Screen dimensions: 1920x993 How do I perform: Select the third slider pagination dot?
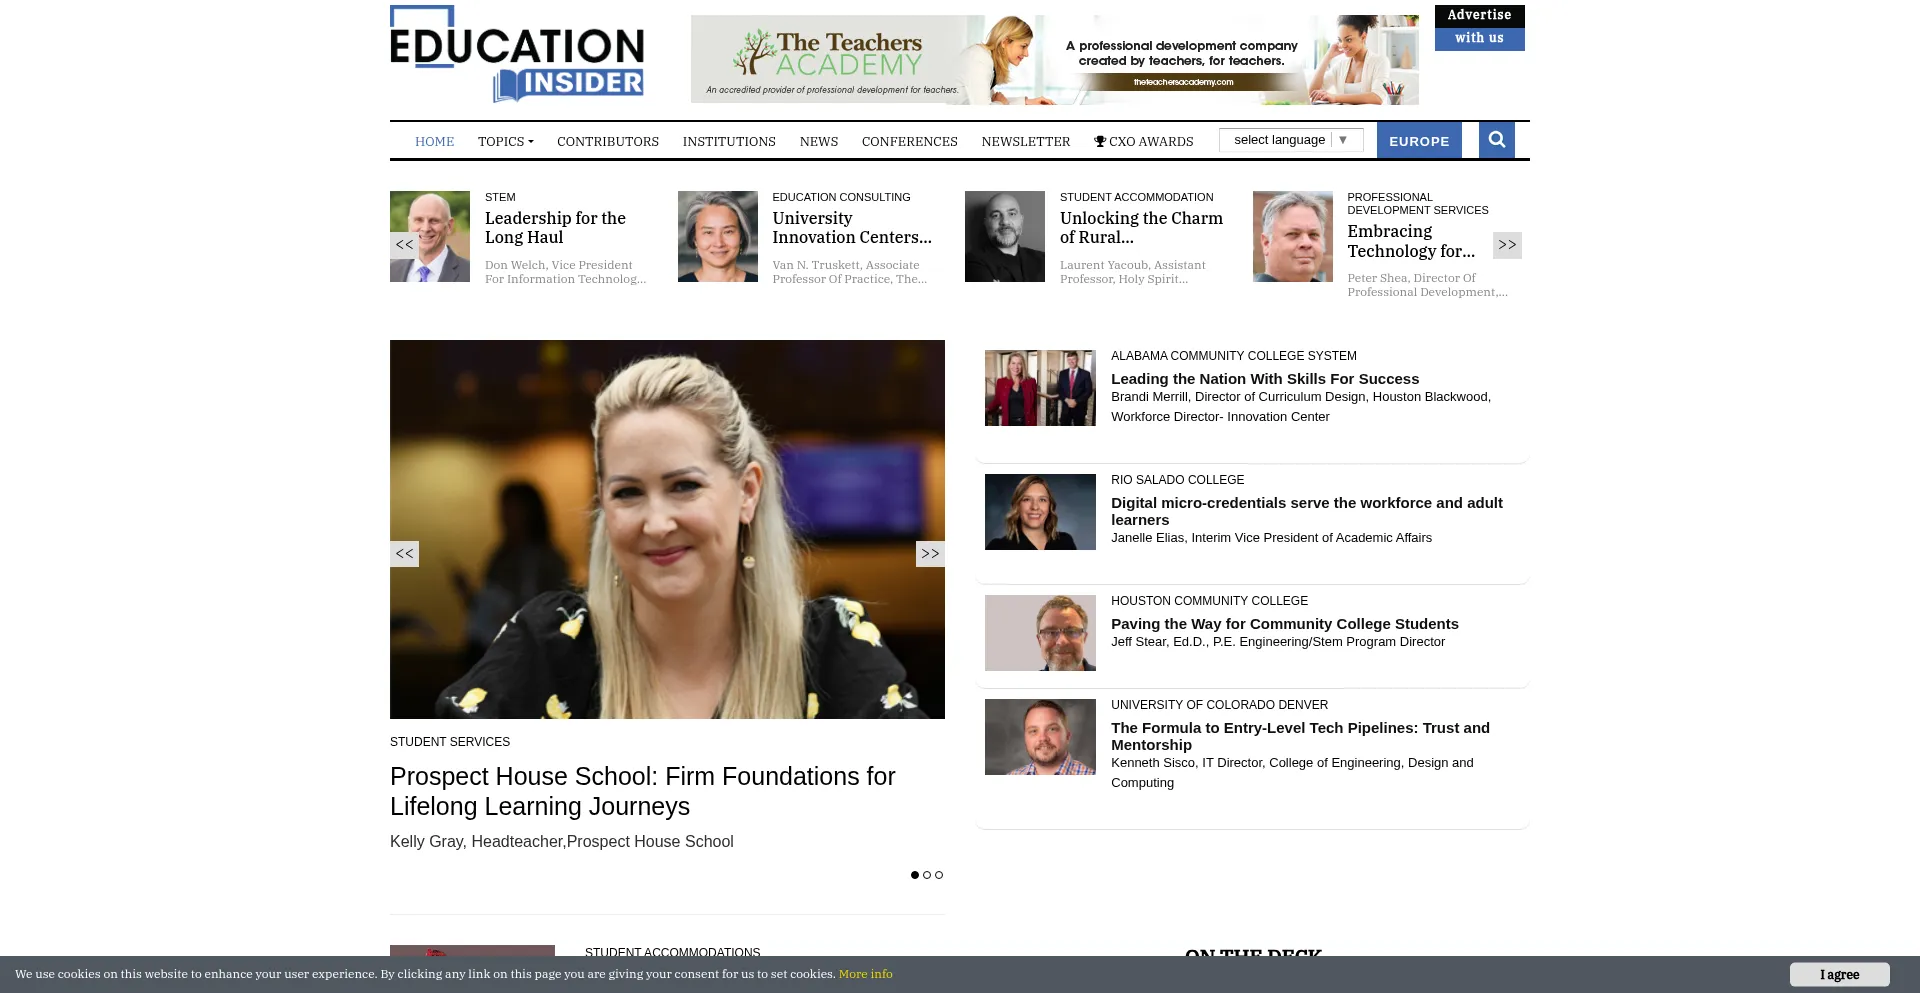coord(939,875)
